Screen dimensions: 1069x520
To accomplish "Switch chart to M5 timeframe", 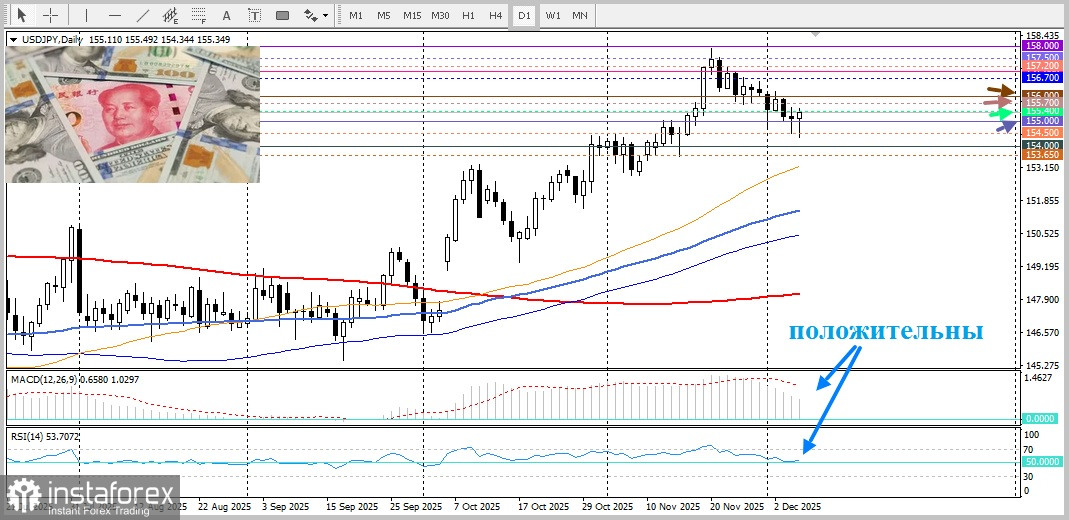I will click(384, 15).
